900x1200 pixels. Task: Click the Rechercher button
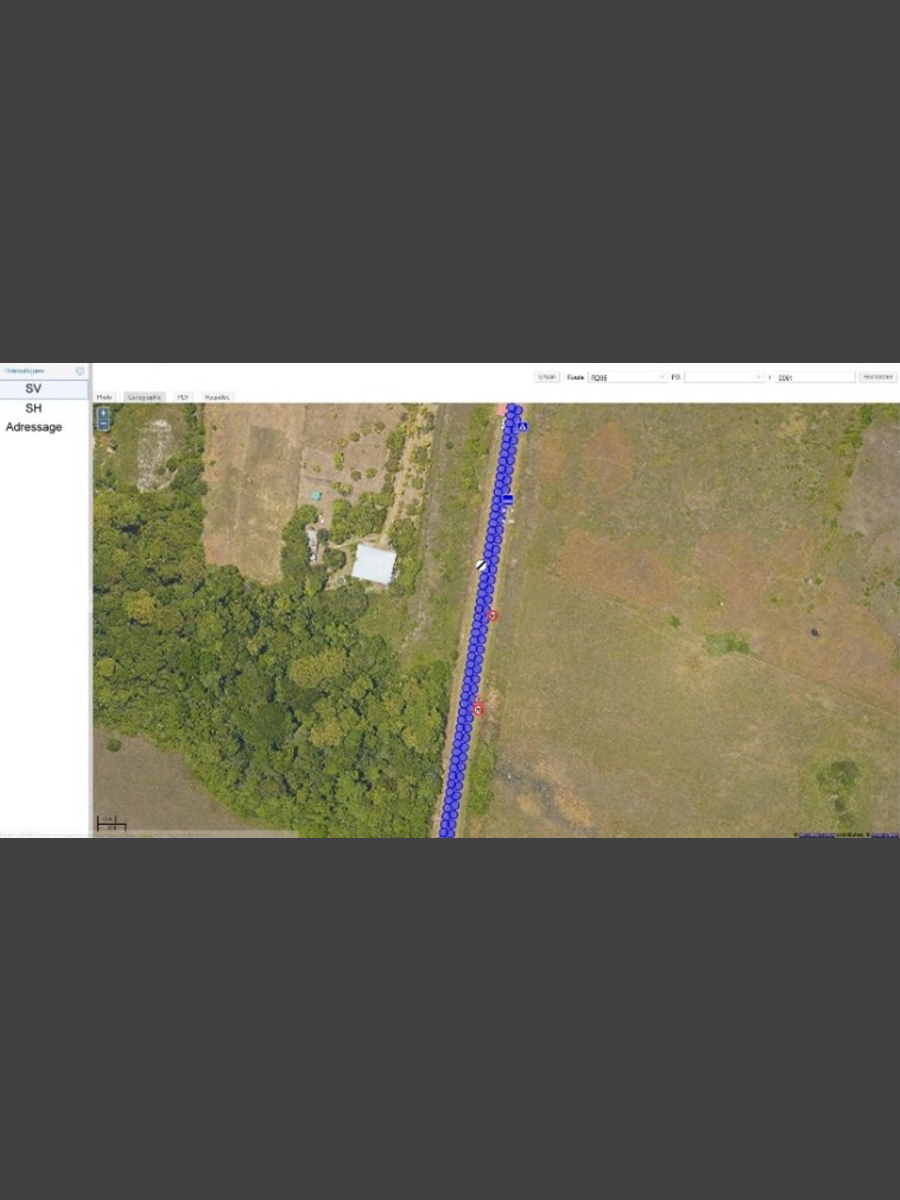[x=877, y=377]
